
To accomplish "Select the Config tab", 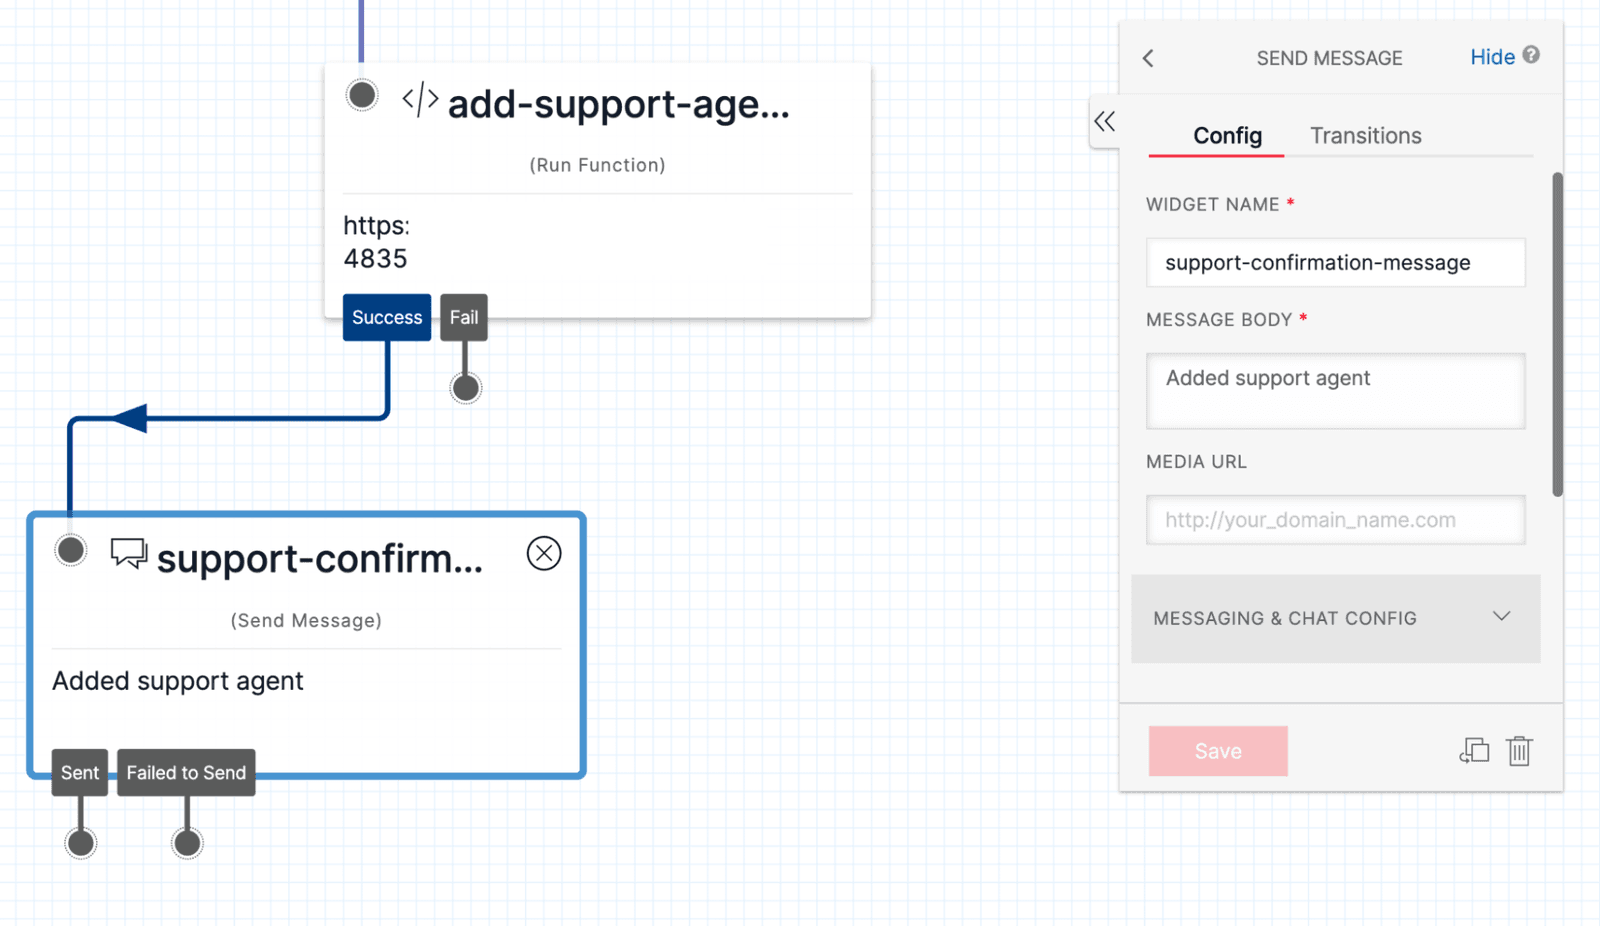I will 1227,135.
